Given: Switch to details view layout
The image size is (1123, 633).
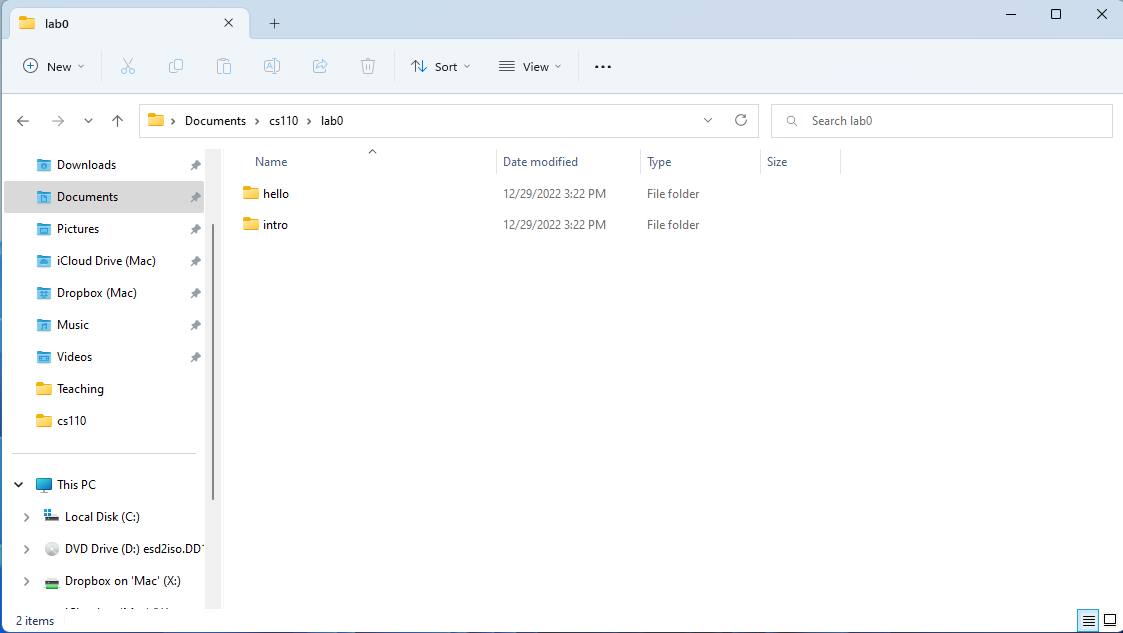Looking at the screenshot, I should pyautogui.click(x=1087, y=620).
